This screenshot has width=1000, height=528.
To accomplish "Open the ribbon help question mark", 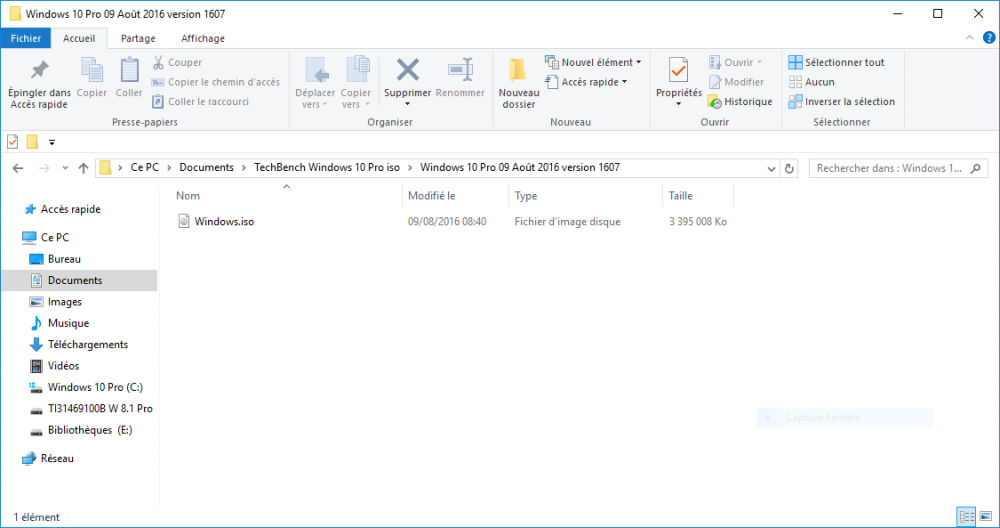I will click(x=989, y=38).
